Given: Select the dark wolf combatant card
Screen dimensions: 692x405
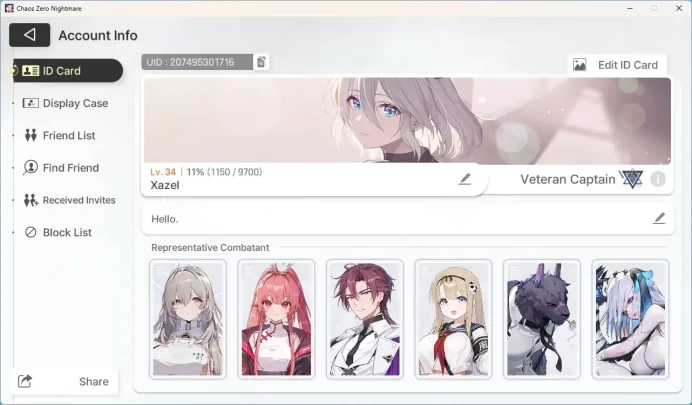Looking at the screenshot, I should [542, 319].
